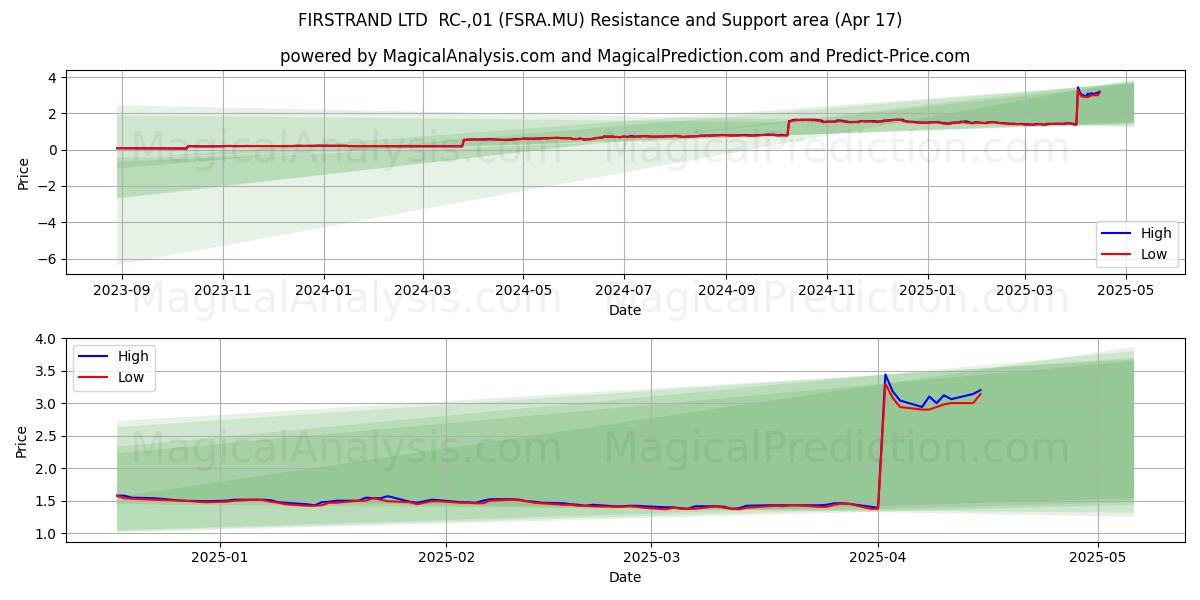This screenshot has height=600, width=1200.
Task: Click the '2024-01' top axis label
Action: point(324,290)
